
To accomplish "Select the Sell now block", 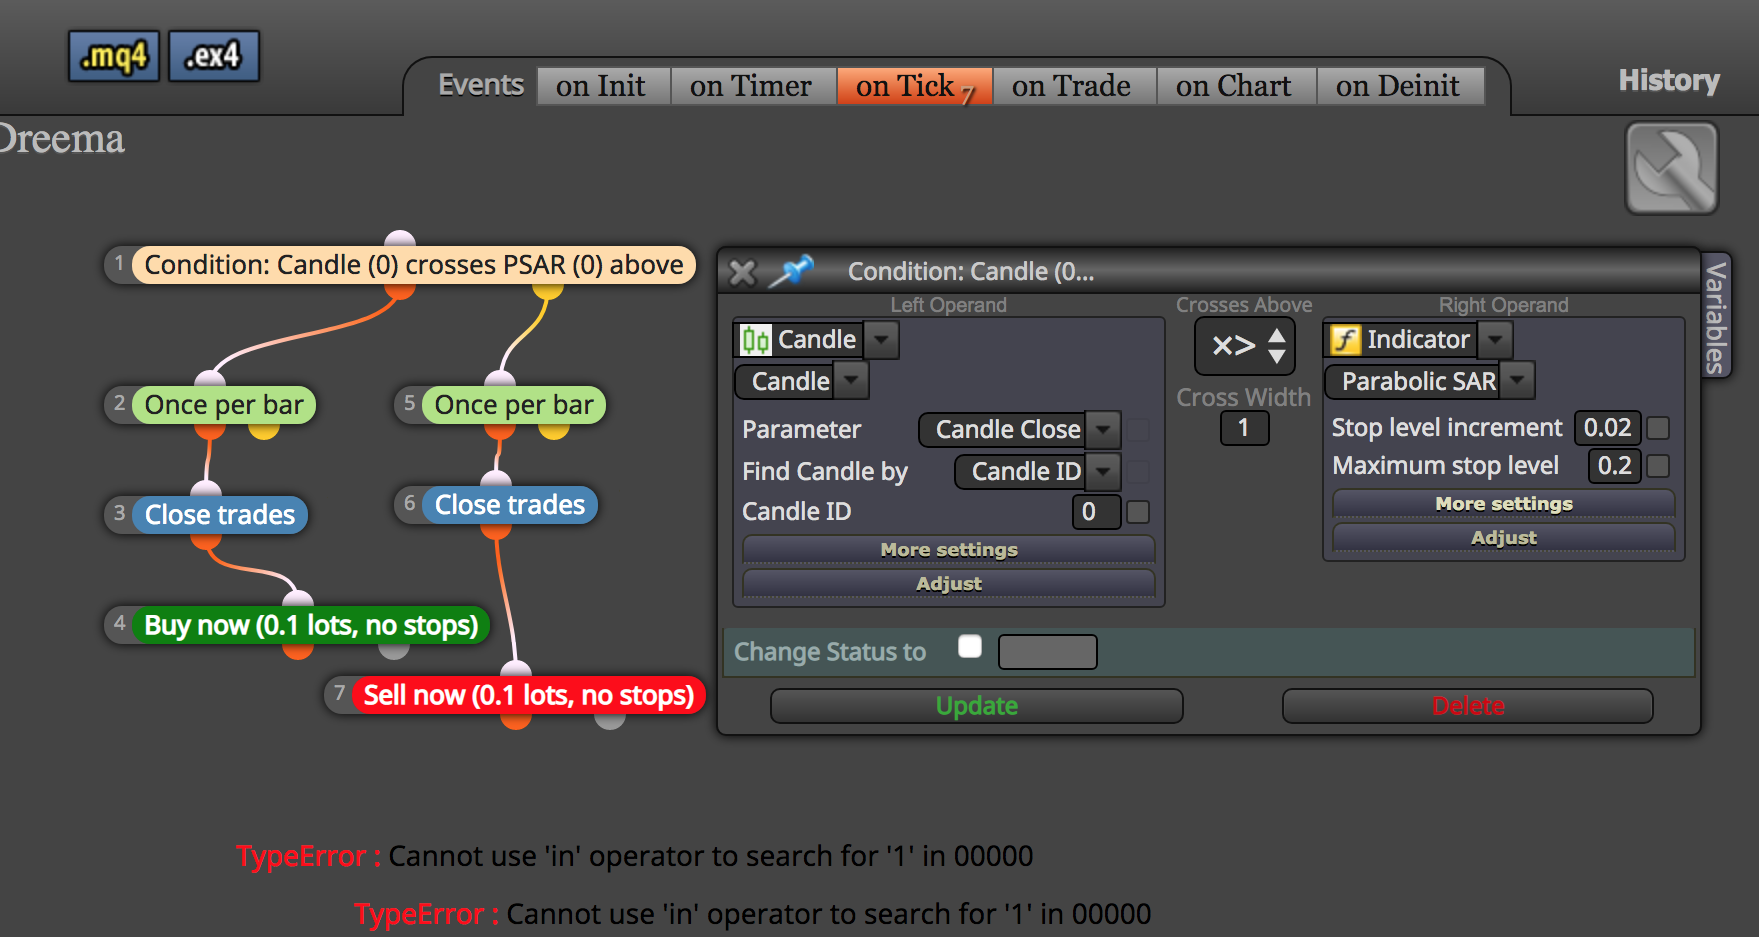I will point(529,695).
